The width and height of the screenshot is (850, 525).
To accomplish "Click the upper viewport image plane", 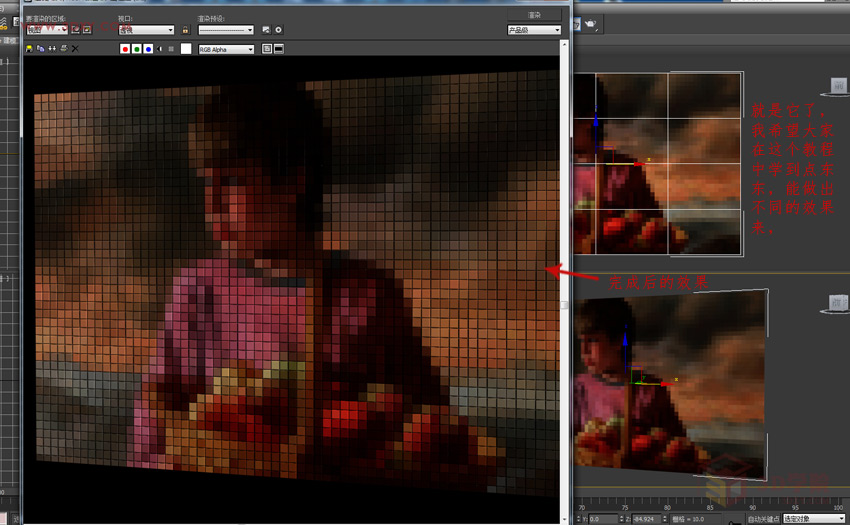I will click(x=658, y=164).
